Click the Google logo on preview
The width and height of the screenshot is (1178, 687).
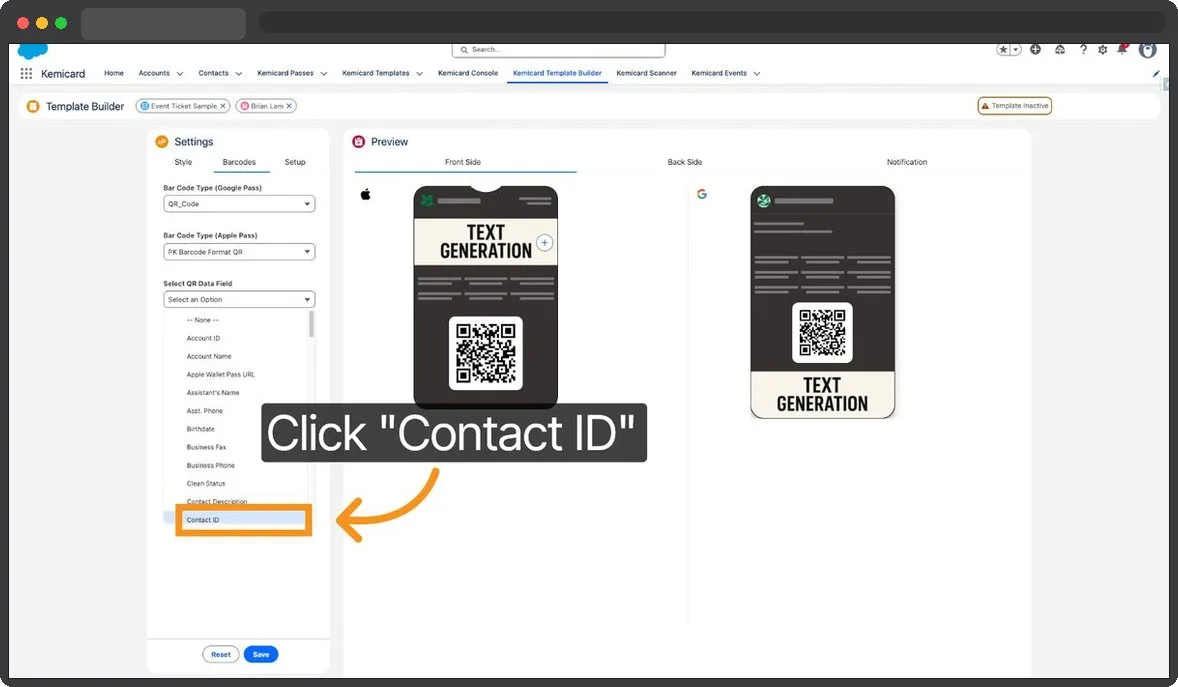tap(702, 194)
